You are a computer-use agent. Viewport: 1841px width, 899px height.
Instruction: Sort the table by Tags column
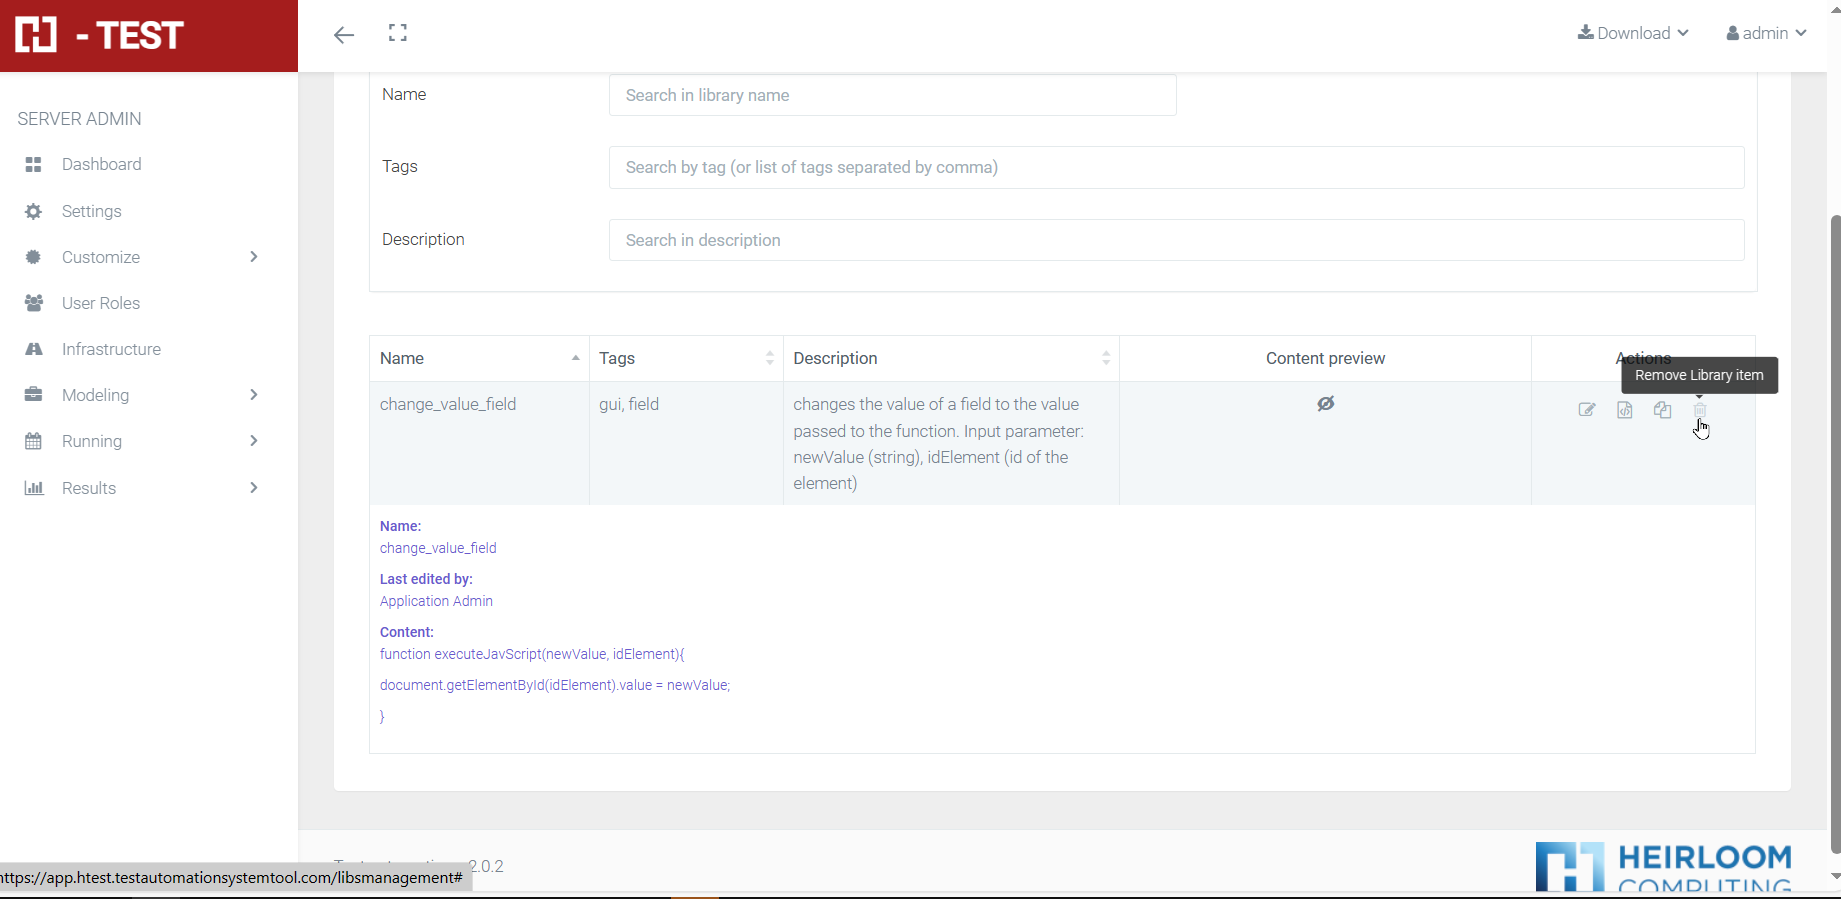point(686,358)
